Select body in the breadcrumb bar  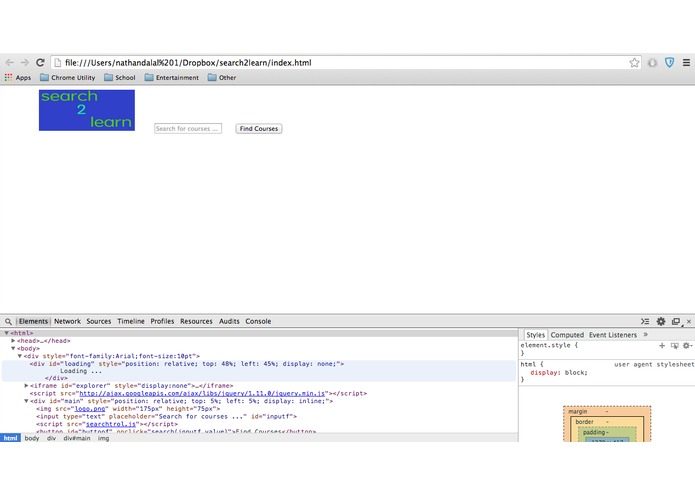pyautogui.click(x=31, y=438)
